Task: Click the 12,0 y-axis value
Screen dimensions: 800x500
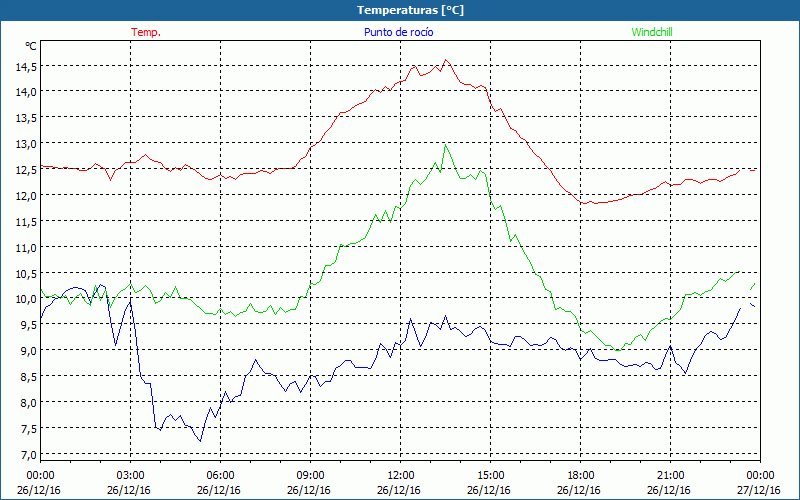Action: pos(26,195)
